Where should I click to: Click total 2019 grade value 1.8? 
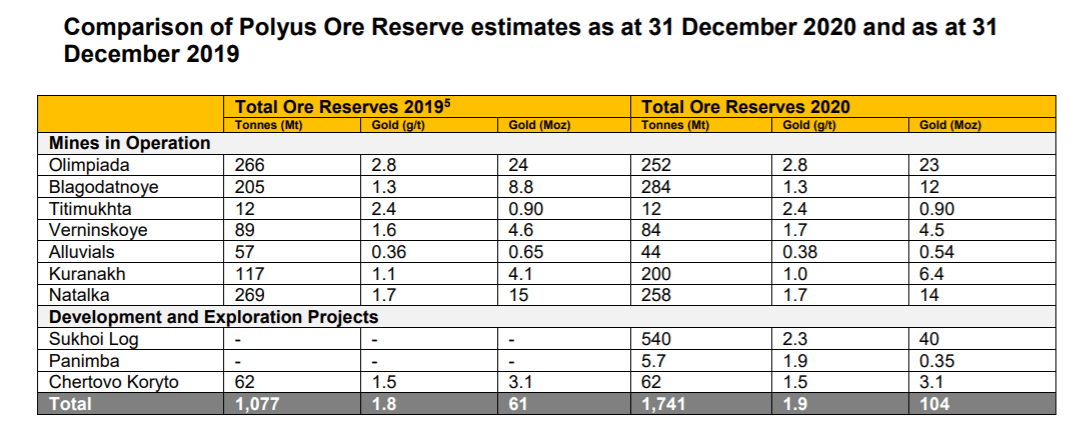coord(384,404)
